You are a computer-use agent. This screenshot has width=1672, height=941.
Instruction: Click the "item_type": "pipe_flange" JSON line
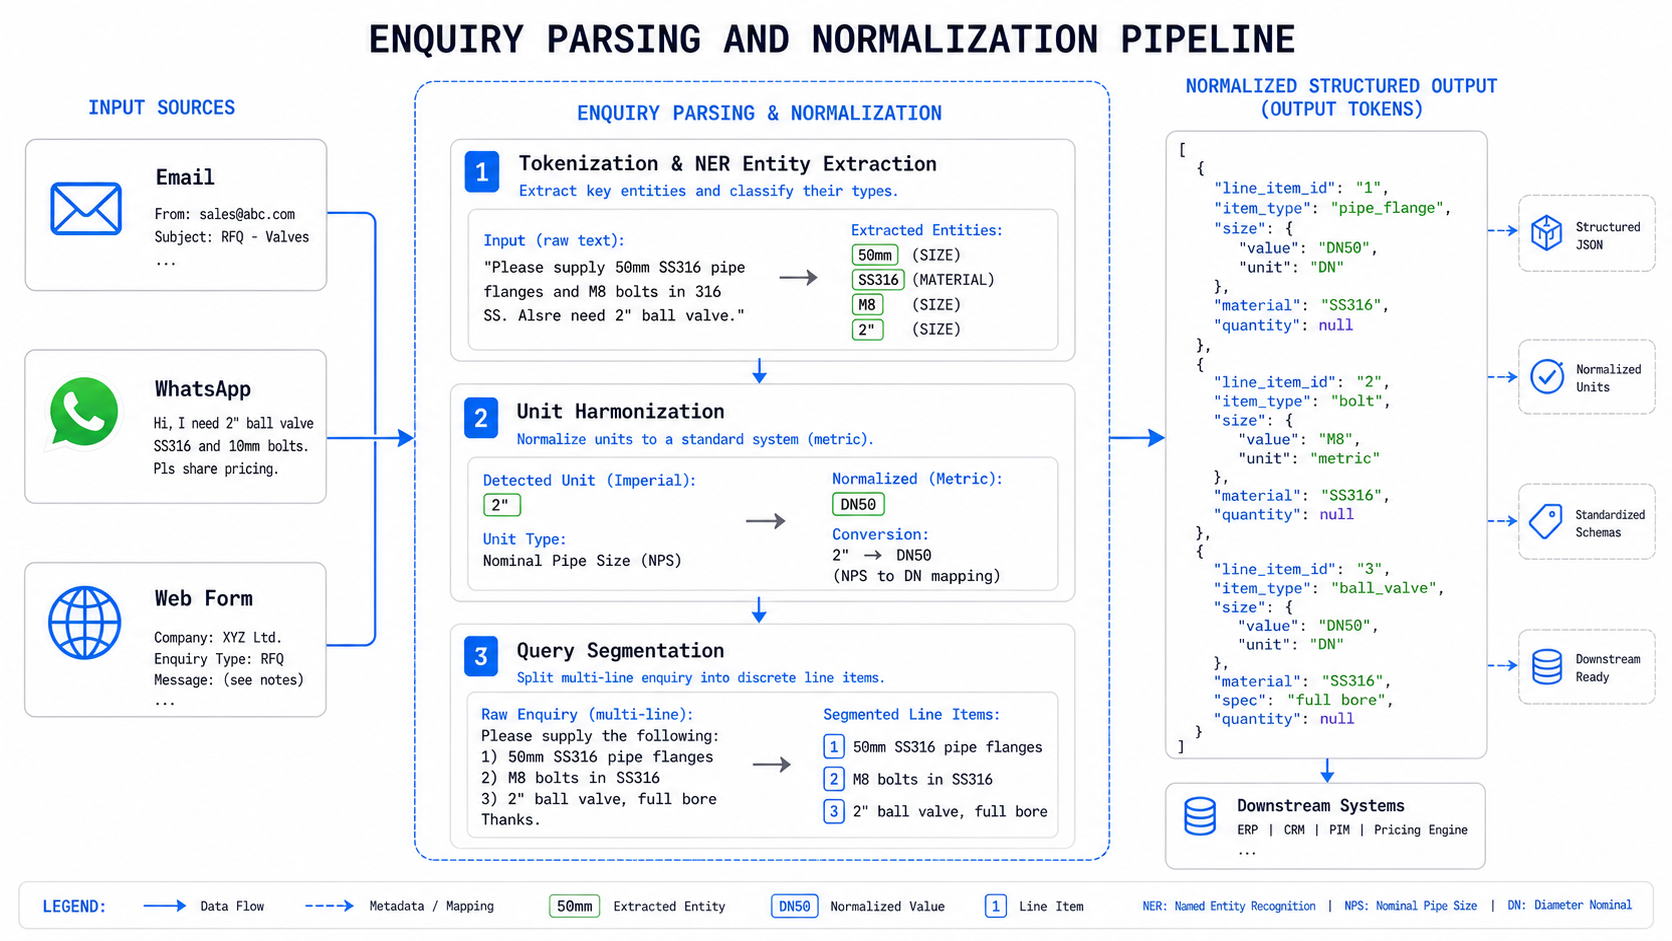tap(1333, 208)
